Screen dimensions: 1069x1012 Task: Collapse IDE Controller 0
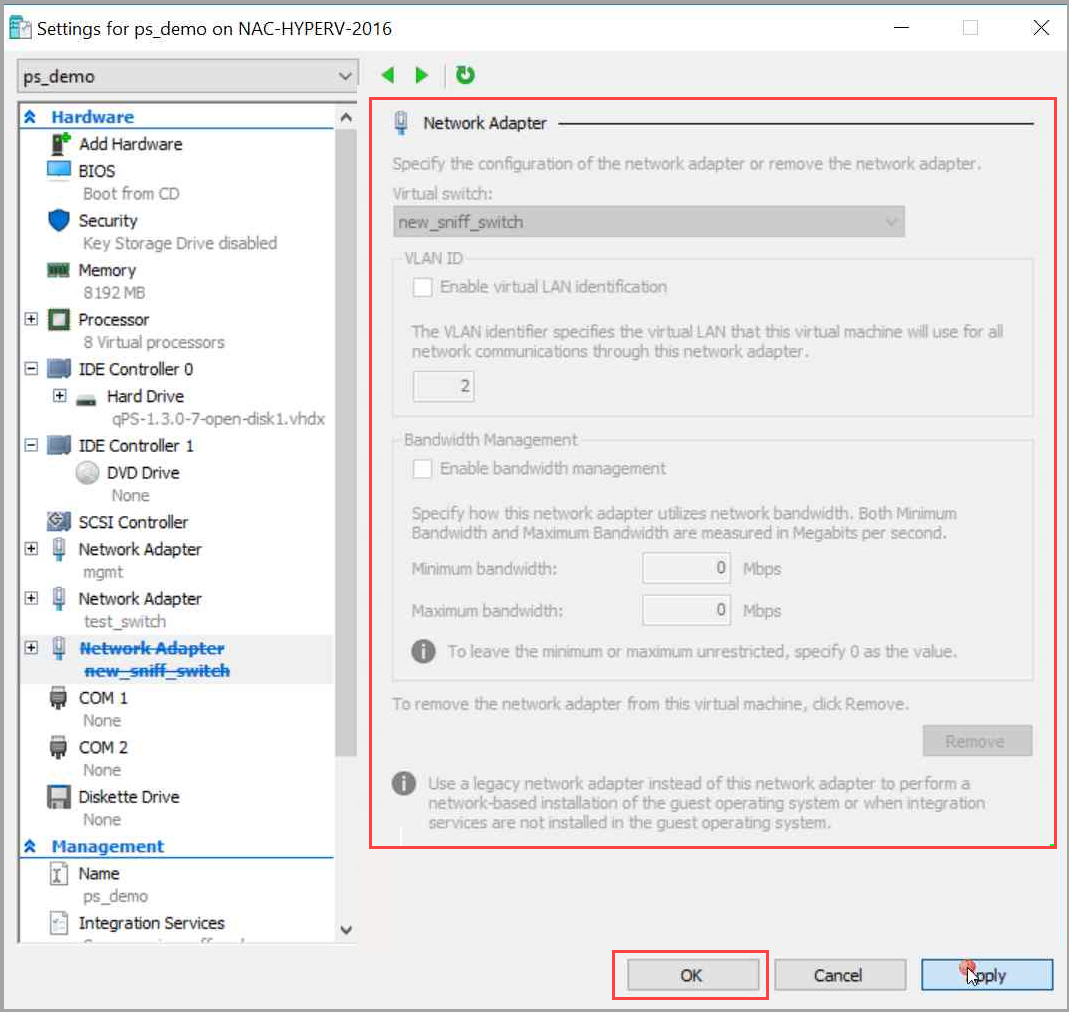point(31,368)
